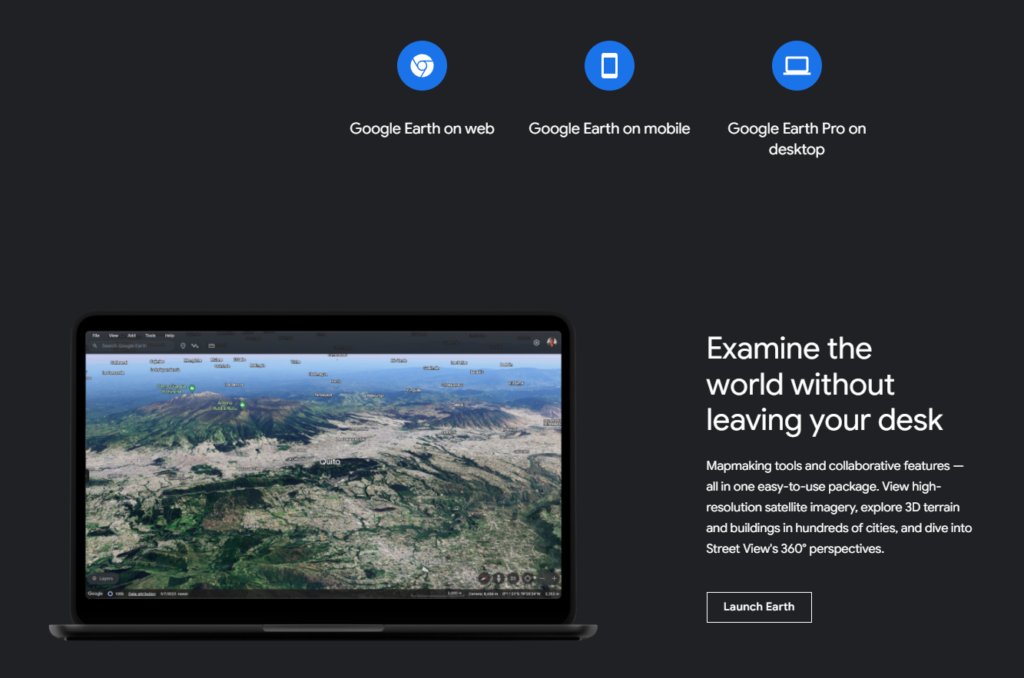Click the my location target icon
This screenshot has height=678, width=1024.
526,577
